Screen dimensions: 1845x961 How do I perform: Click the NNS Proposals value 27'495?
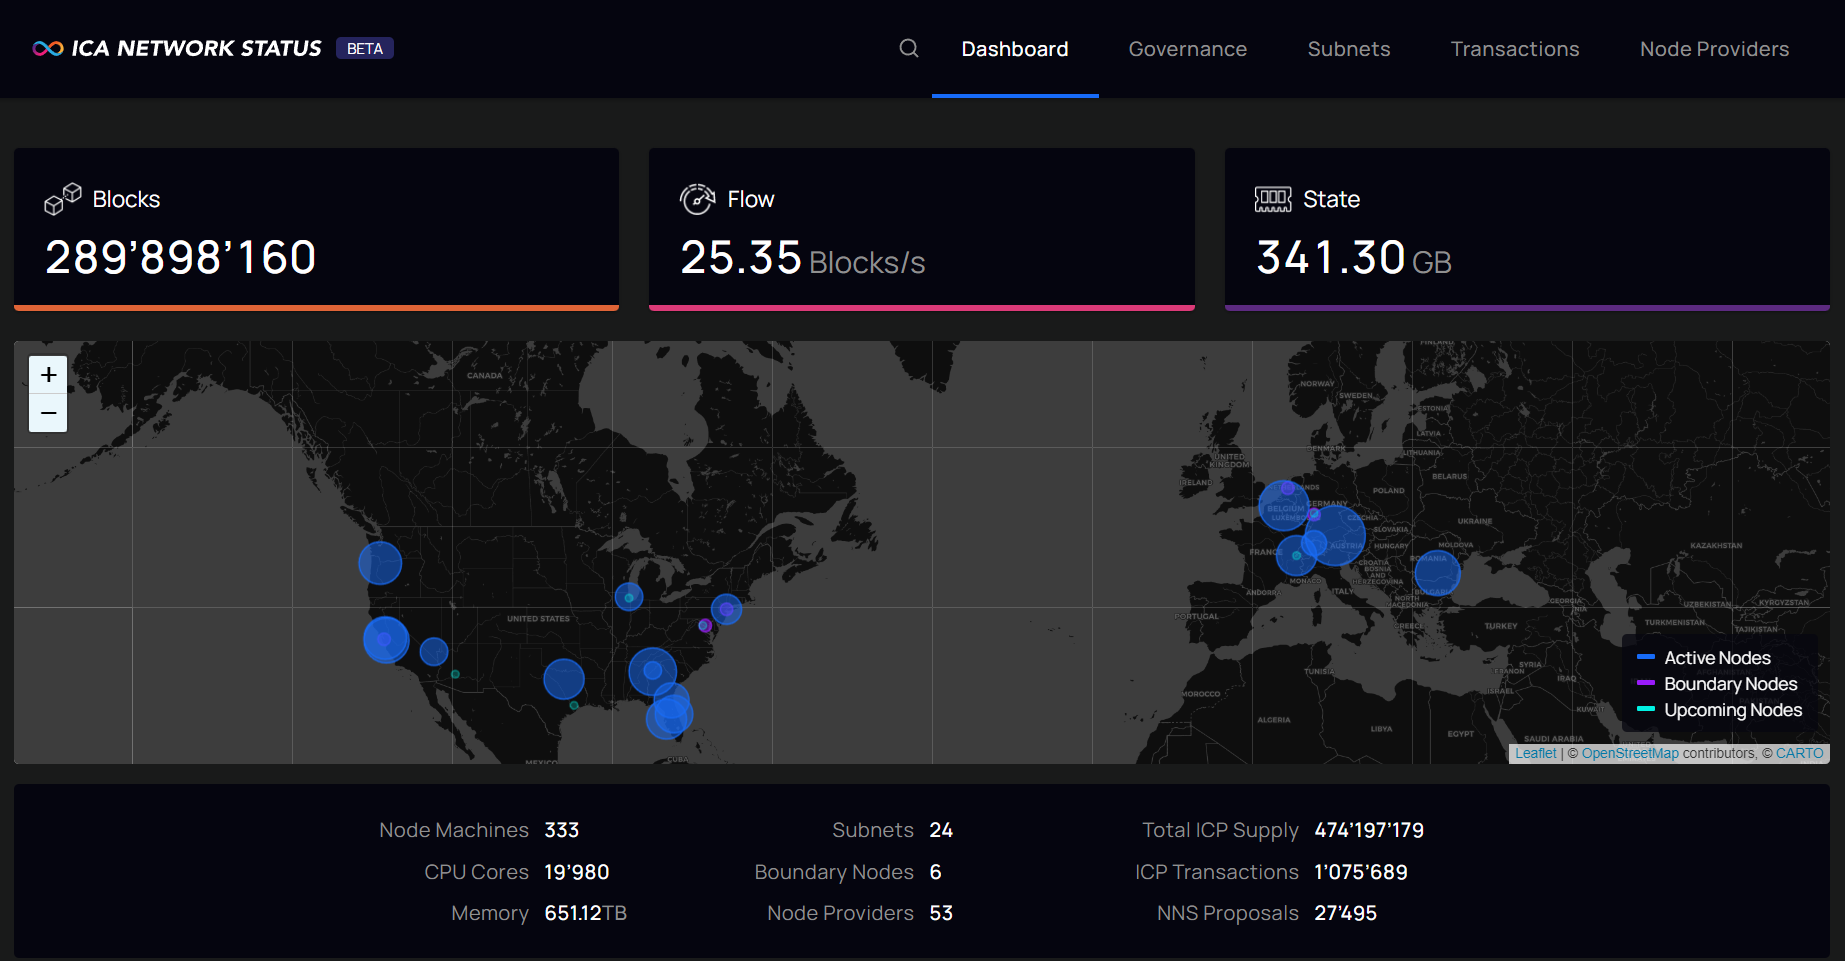tap(1346, 913)
